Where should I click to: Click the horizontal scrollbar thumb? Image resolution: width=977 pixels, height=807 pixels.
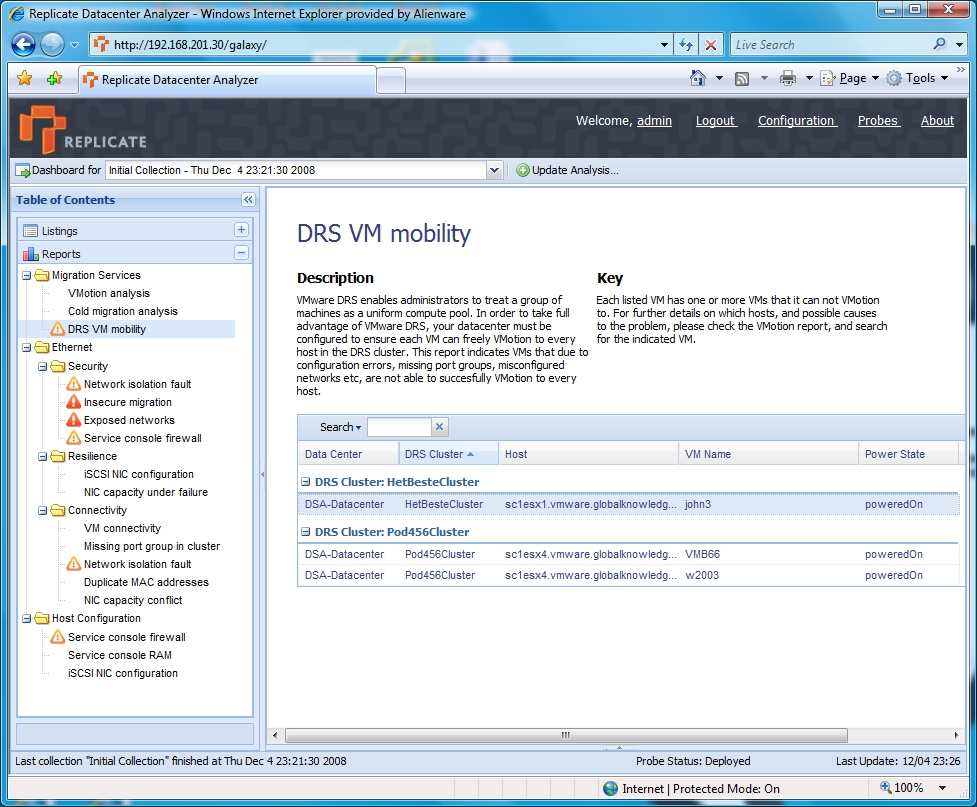coord(566,735)
